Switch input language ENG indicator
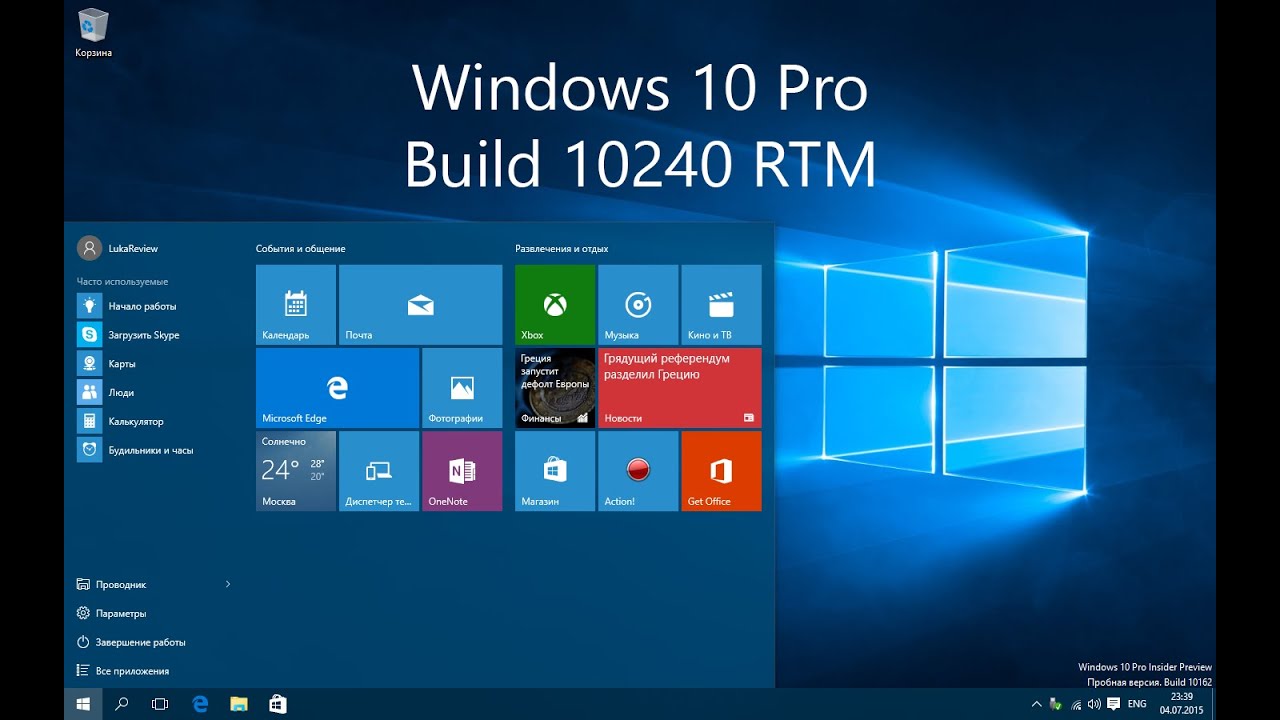This screenshot has width=1280, height=720. point(1137,704)
